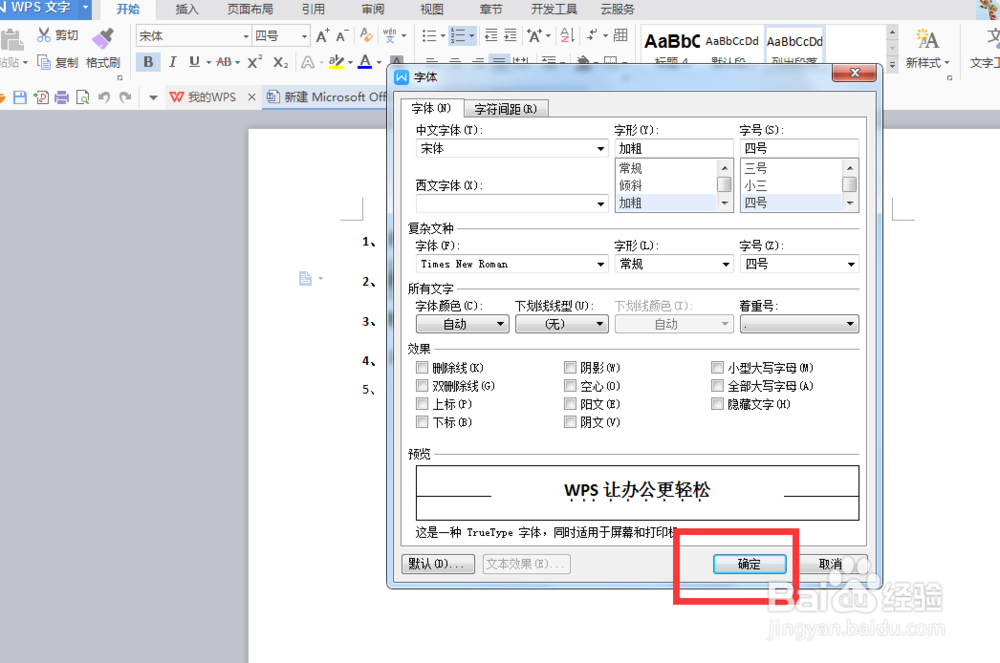Enable the 双删除线 checkbox
This screenshot has height=663, width=1000.
click(x=422, y=386)
